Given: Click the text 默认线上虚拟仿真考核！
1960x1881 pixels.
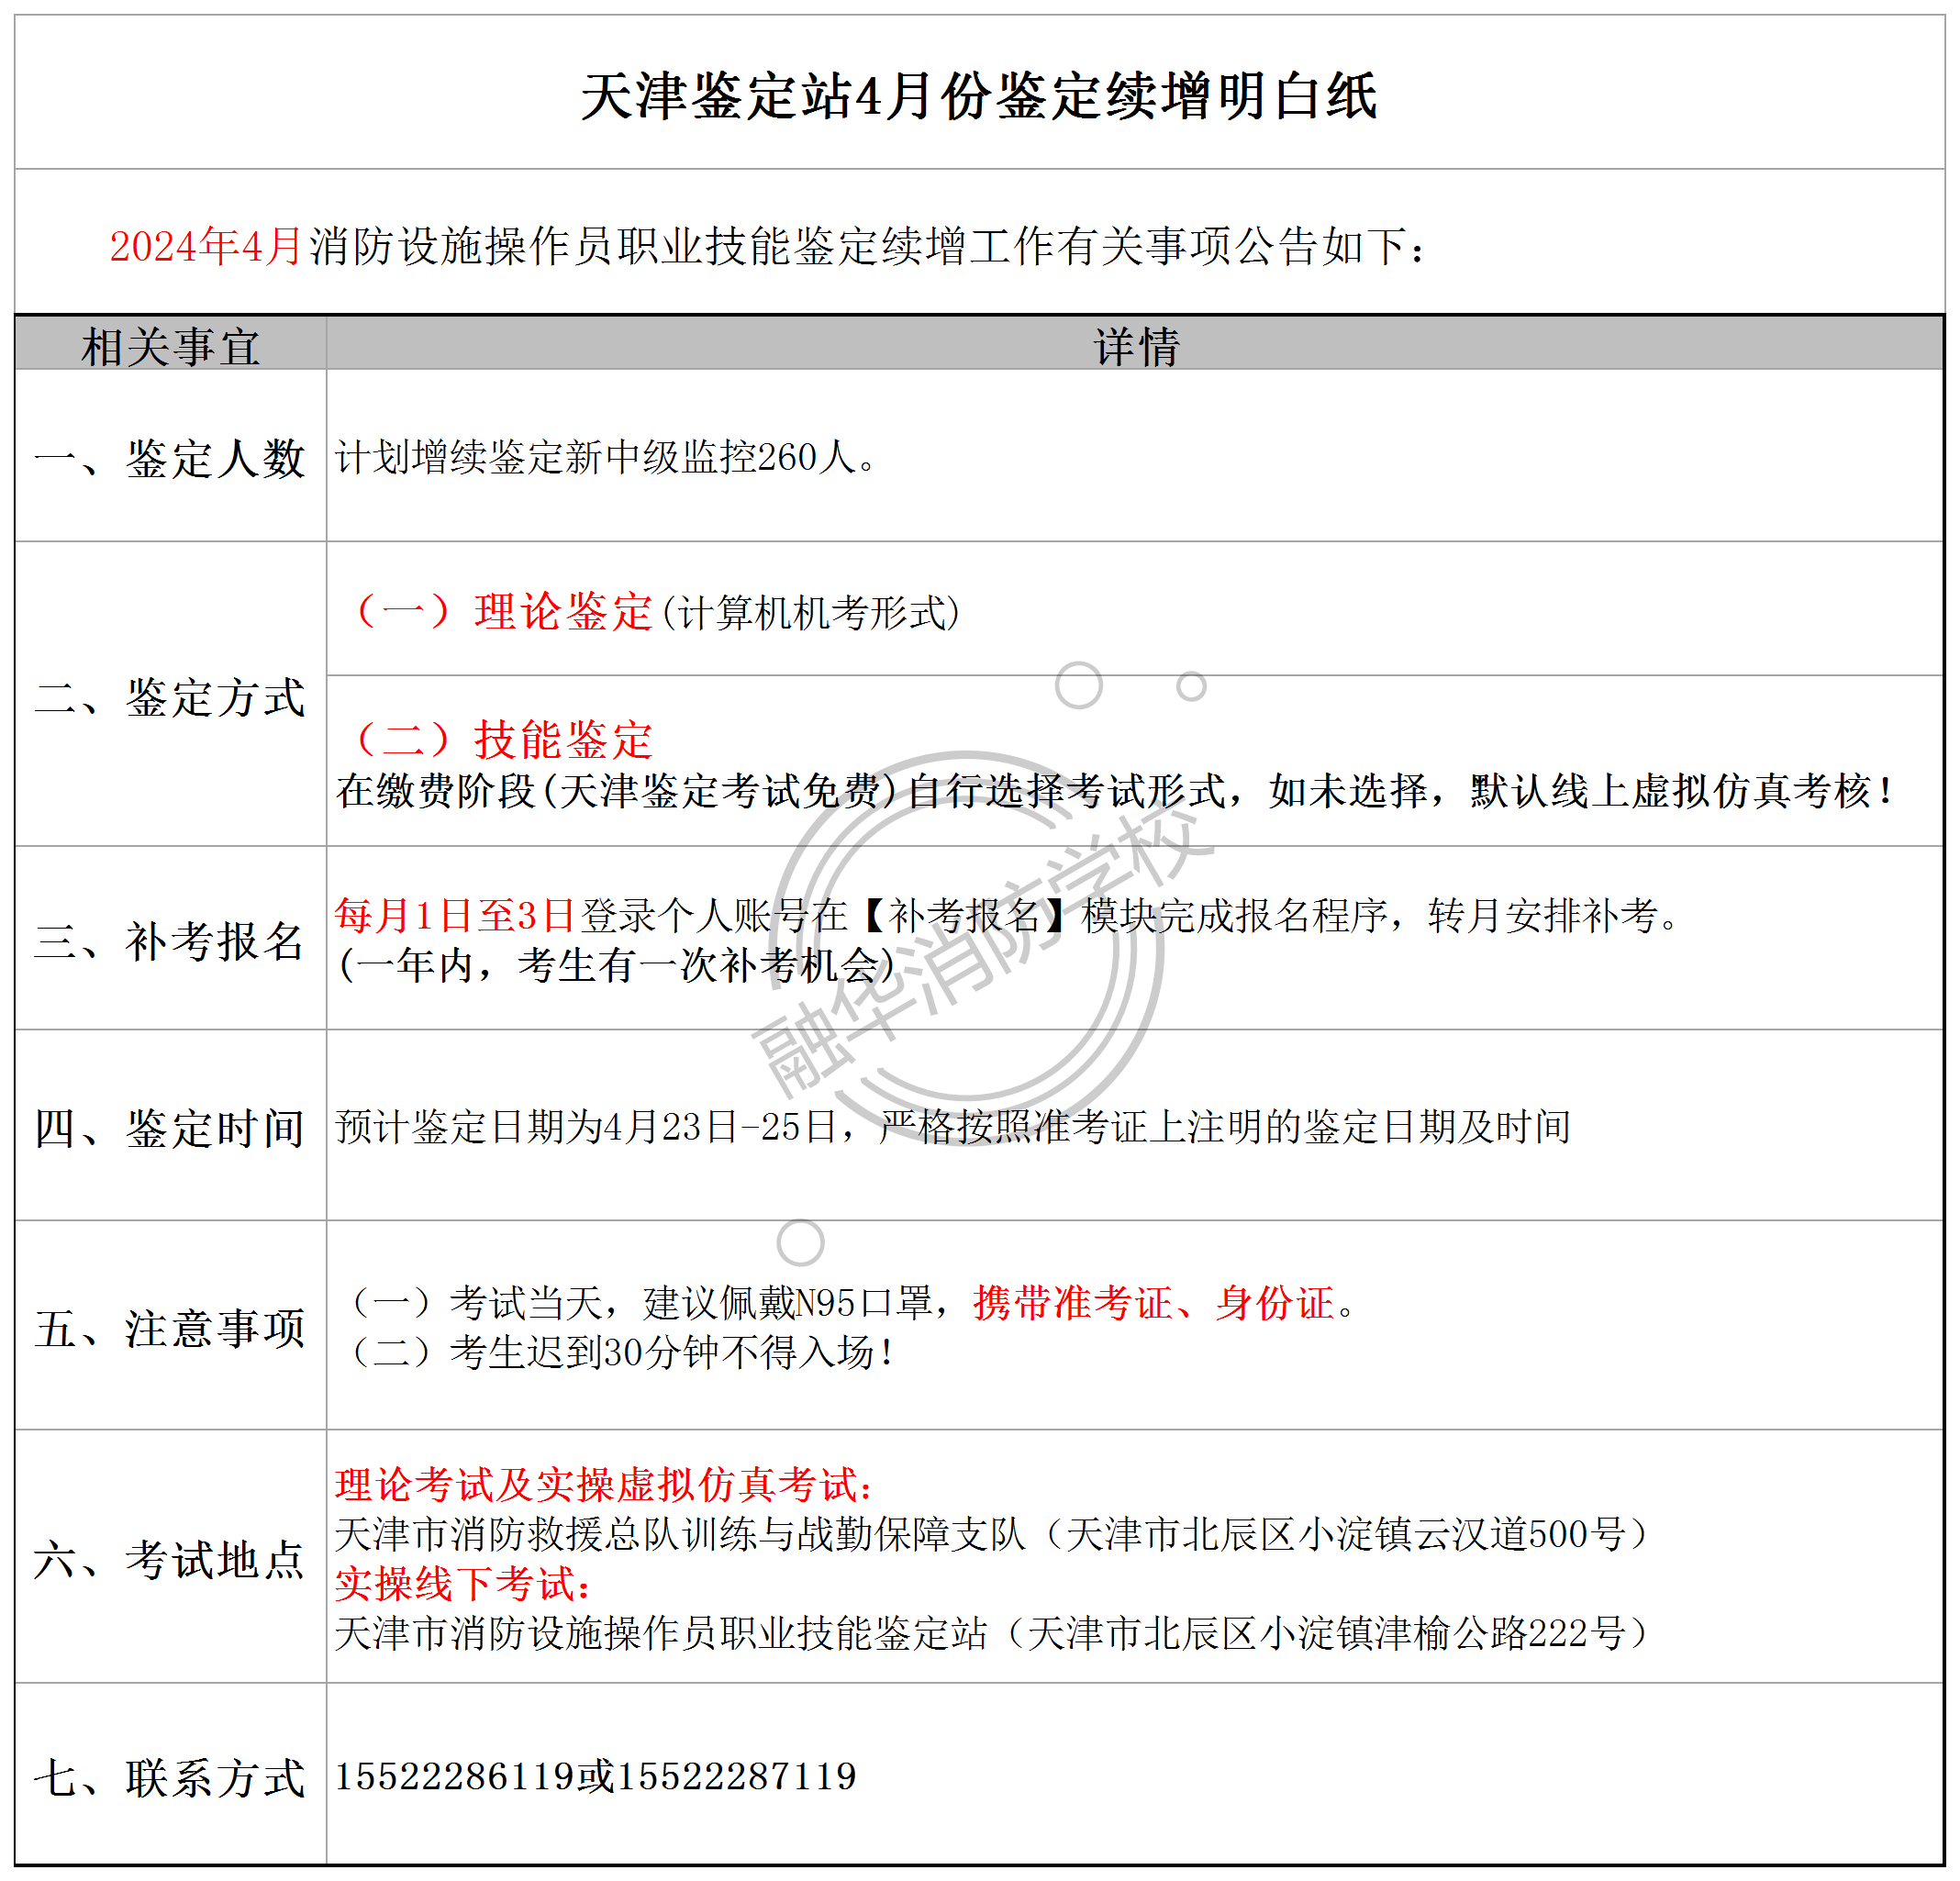Looking at the screenshot, I should click(1683, 790).
